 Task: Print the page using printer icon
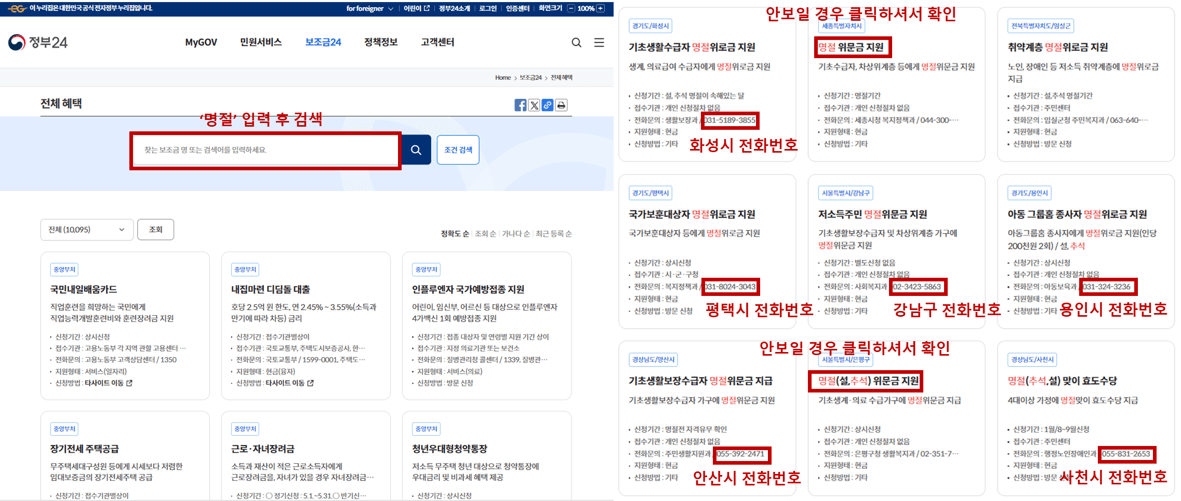(x=561, y=105)
